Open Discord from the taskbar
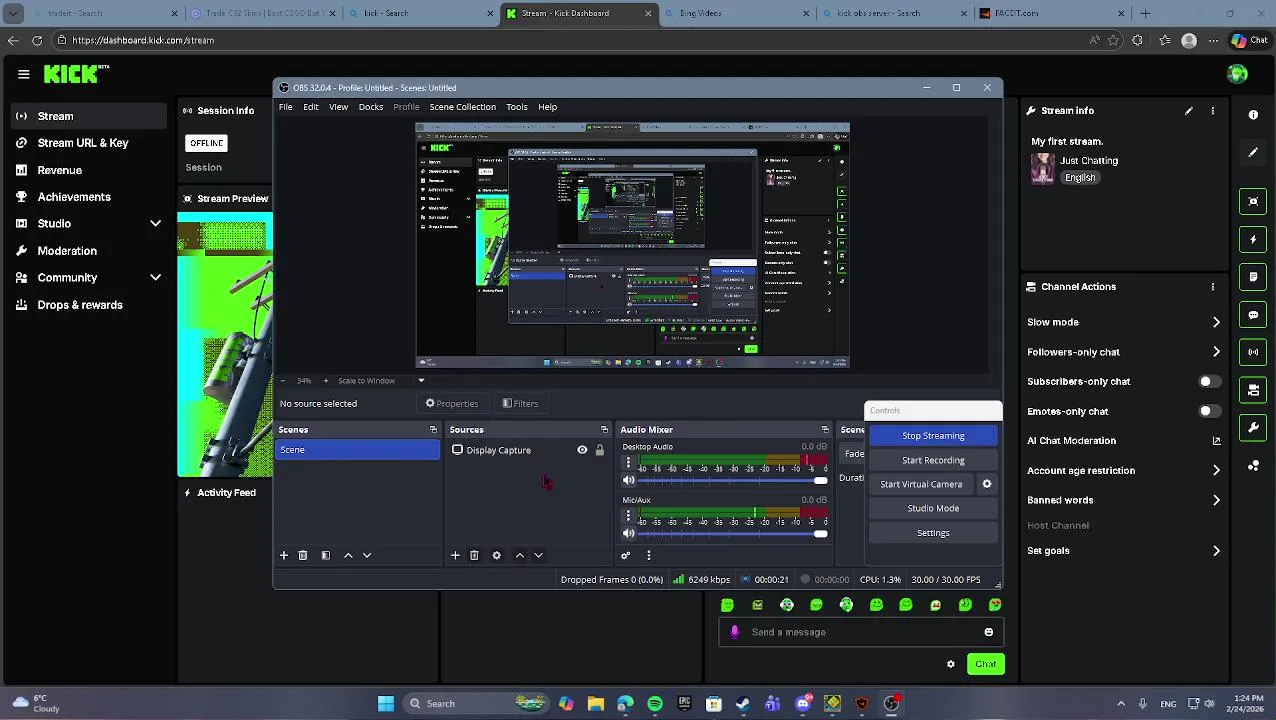 point(802,704)
